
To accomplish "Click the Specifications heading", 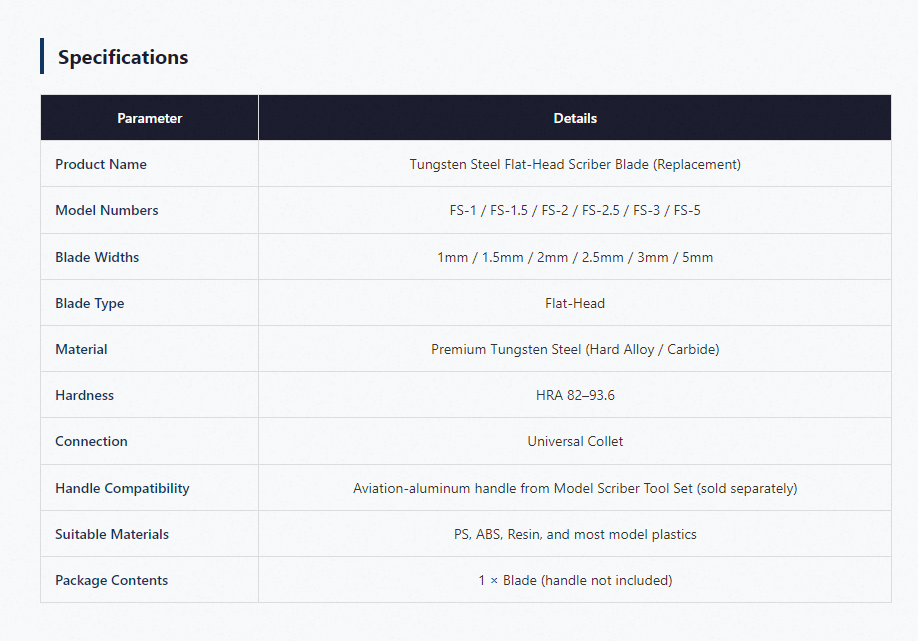I will tap(123, 57).
